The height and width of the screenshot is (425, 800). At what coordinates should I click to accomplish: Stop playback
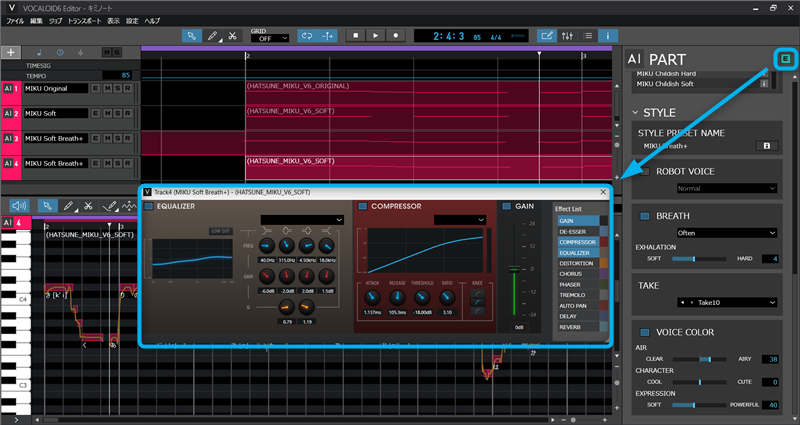click(356, 36)
